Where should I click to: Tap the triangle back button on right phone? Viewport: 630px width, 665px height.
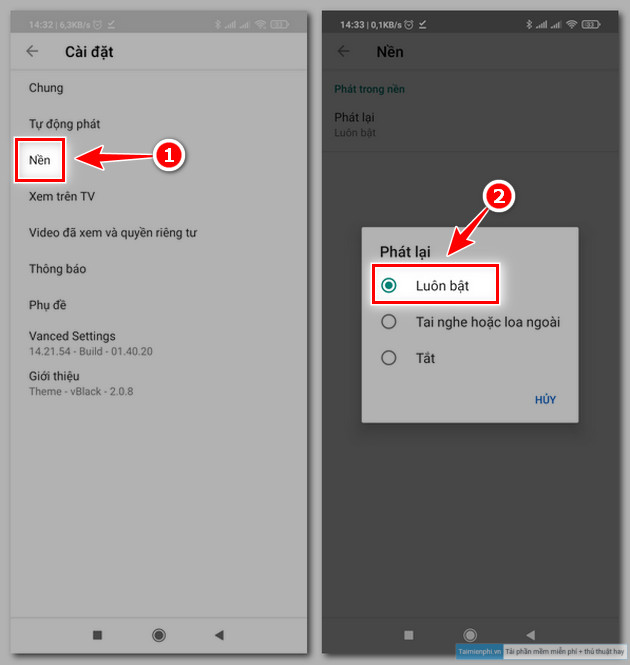point(530,635)
